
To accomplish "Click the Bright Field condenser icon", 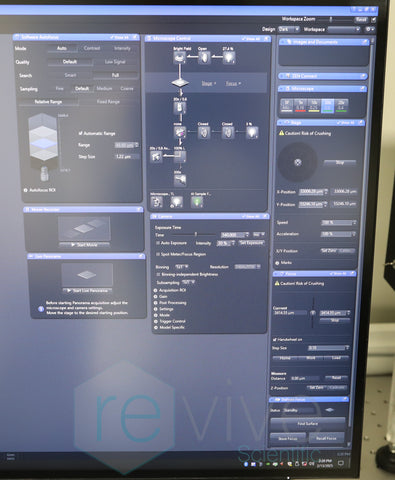I will pos(180,58).
